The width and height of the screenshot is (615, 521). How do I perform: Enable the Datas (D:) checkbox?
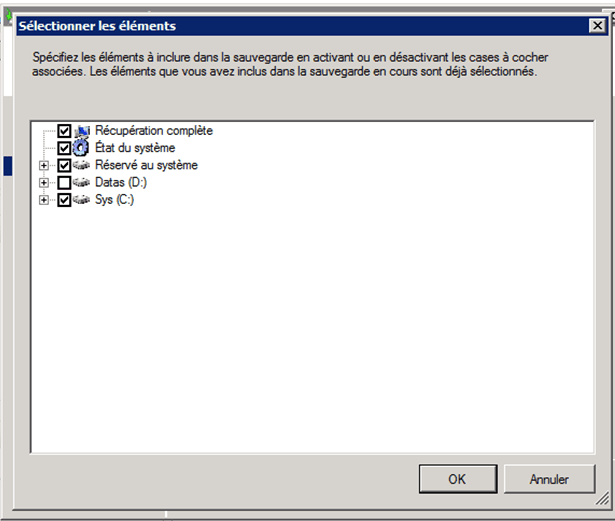coord(65,183)
